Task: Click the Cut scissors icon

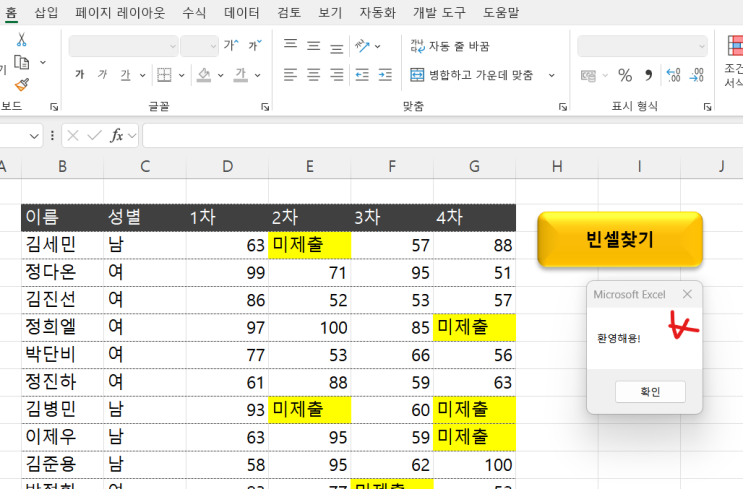Action: point(21,39)
